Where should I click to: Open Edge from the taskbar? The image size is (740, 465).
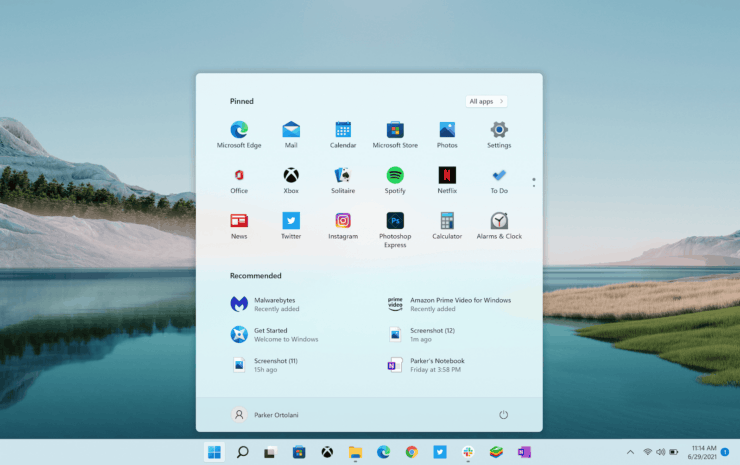(x=383, y=452)
